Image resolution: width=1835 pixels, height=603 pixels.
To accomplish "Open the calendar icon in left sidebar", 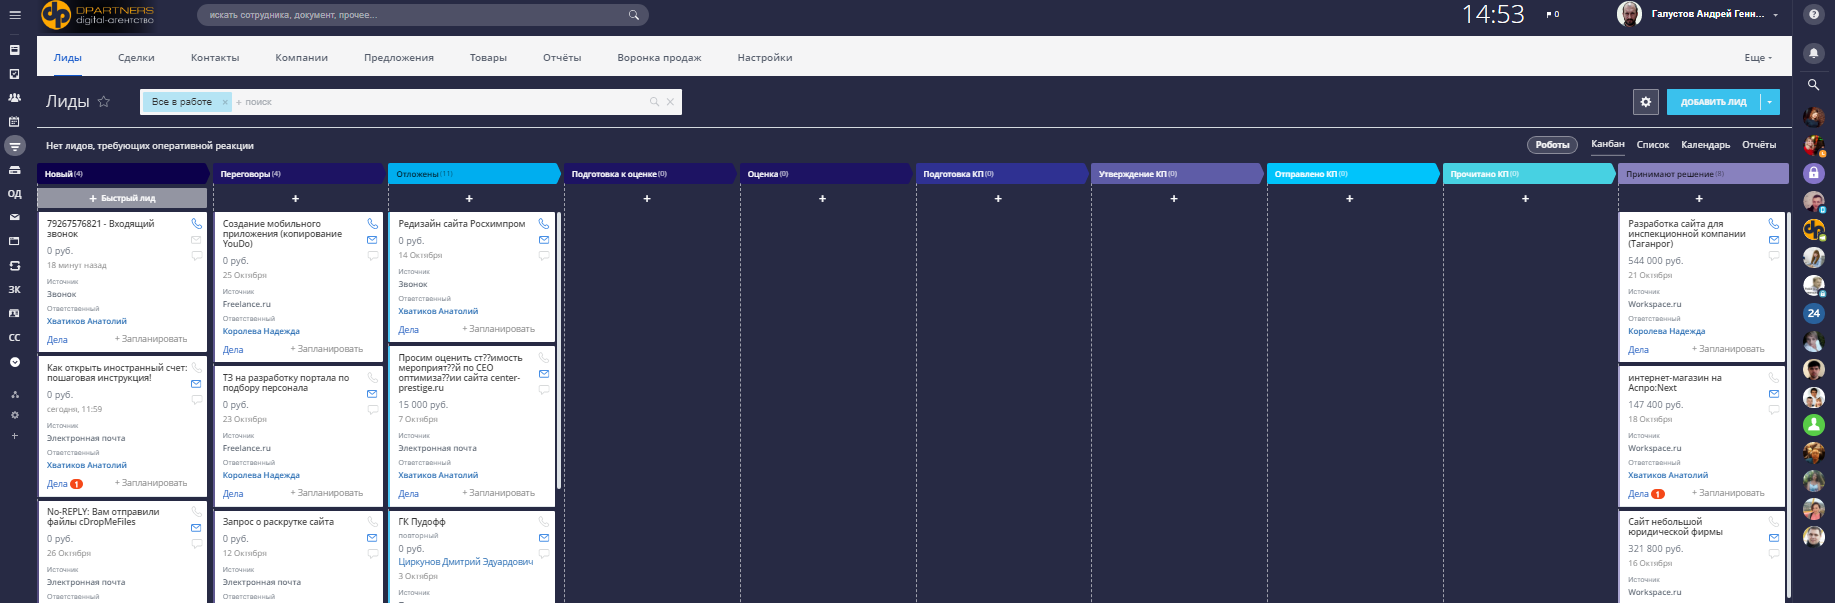I will coord(14,122).
